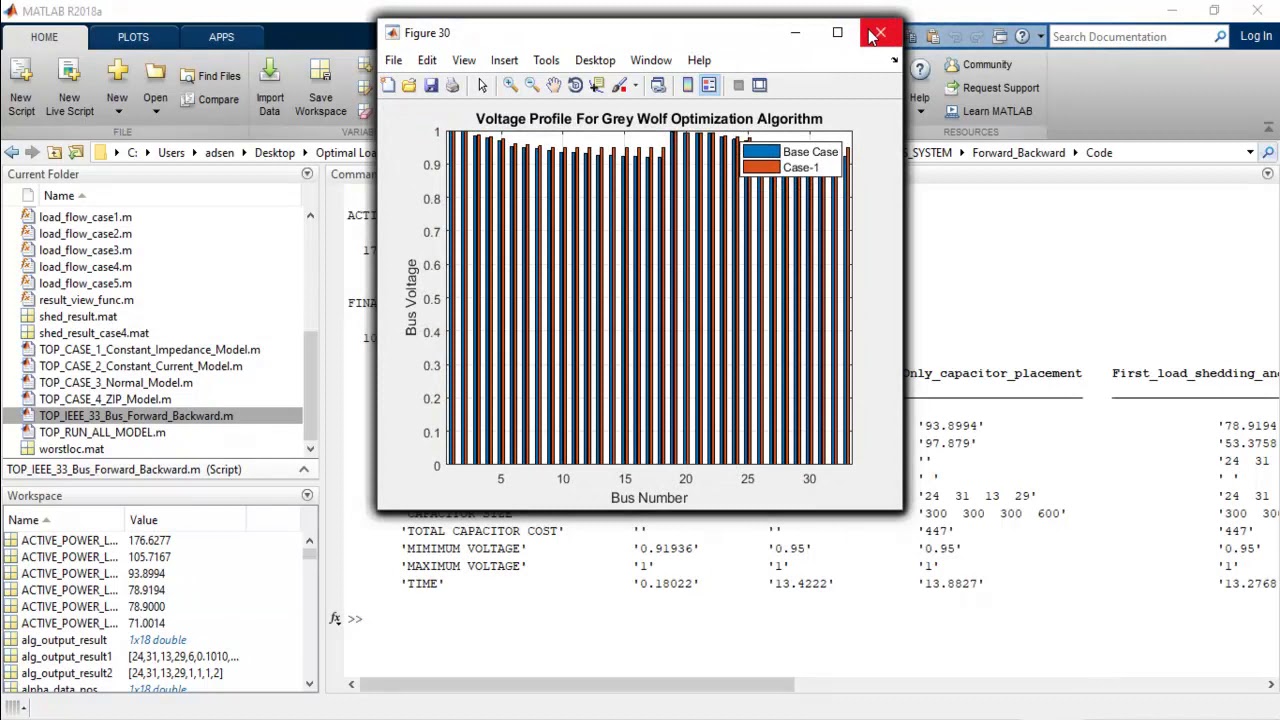The width and height of the screenshot is (1280, 720).
Task: Select shed_result.mat file
Action: pos(78,317)
